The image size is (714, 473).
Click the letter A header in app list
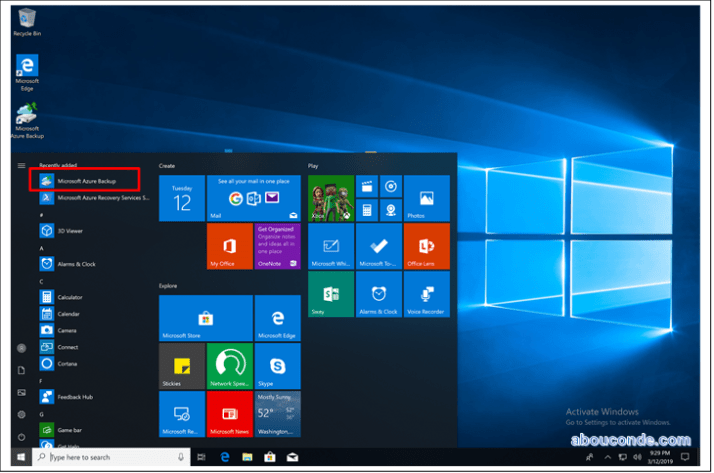pos(42,247)
